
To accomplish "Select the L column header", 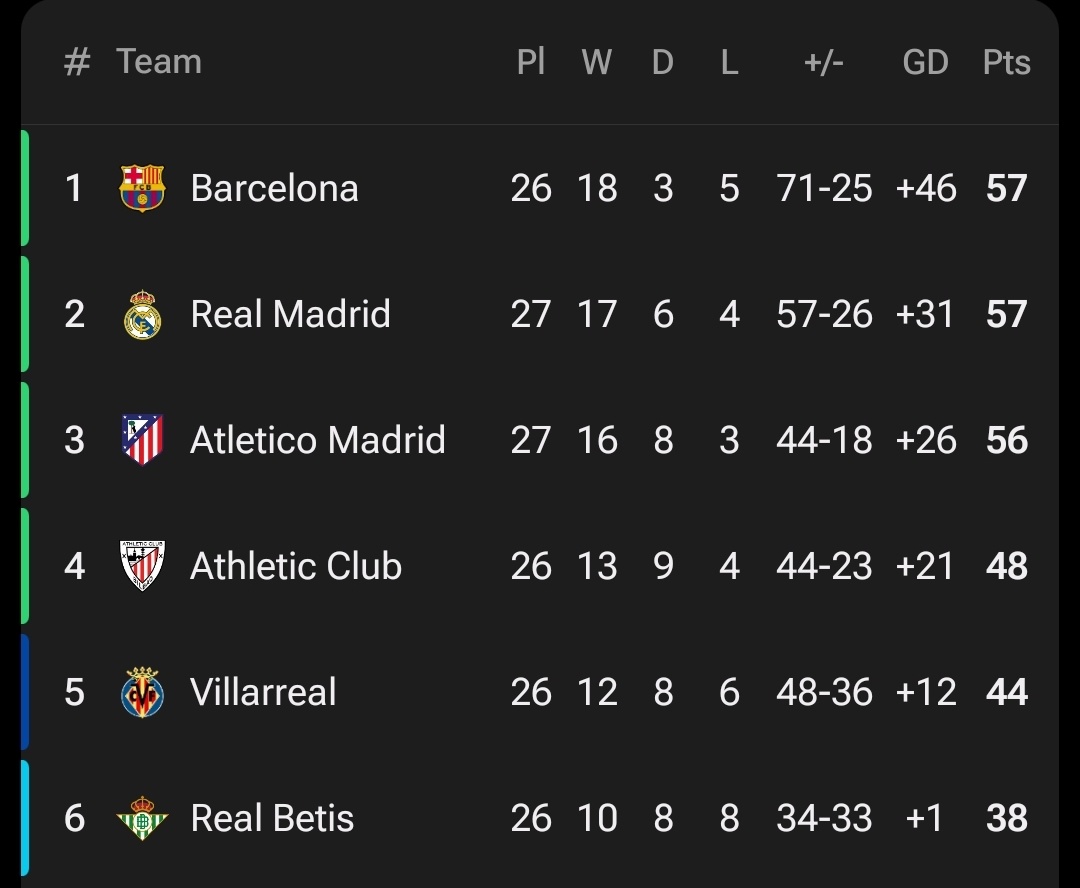I will click(x=729, y=61).
